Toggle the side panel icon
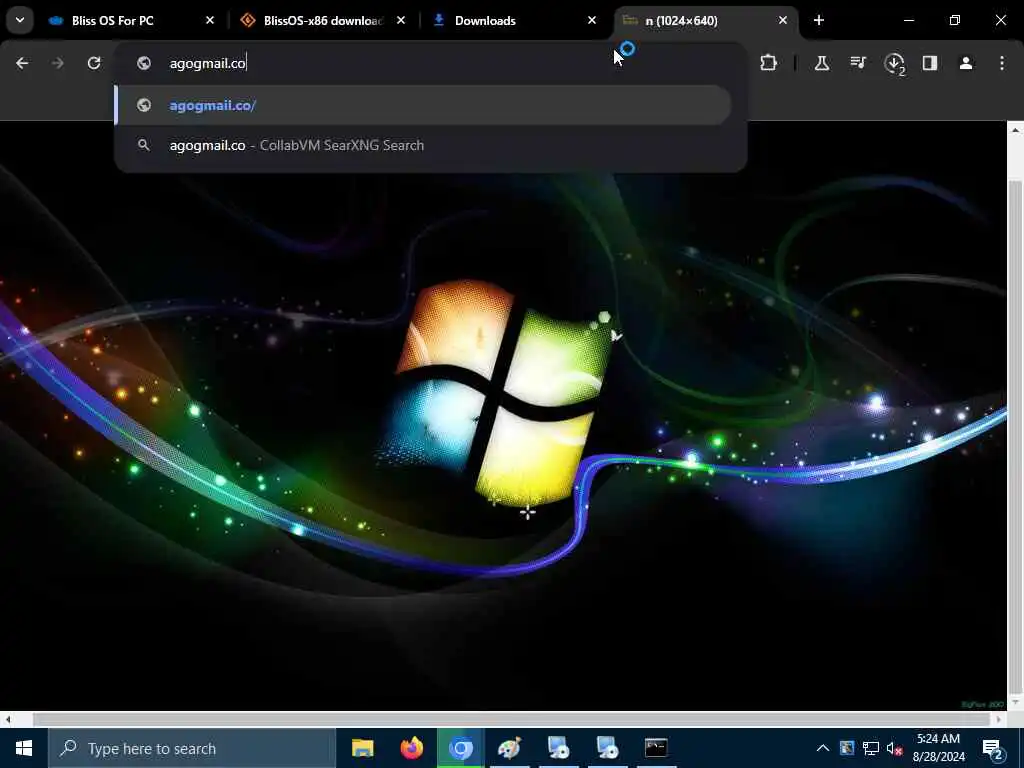Screen dimensions: 1024x768 pos(930,63)
